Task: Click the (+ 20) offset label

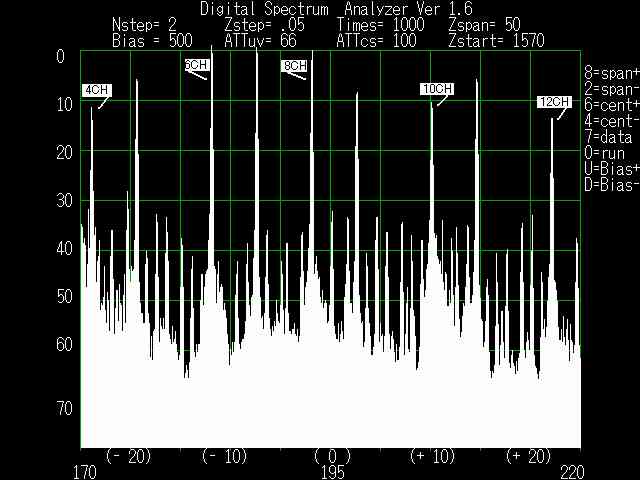Action: coord(529,456)
